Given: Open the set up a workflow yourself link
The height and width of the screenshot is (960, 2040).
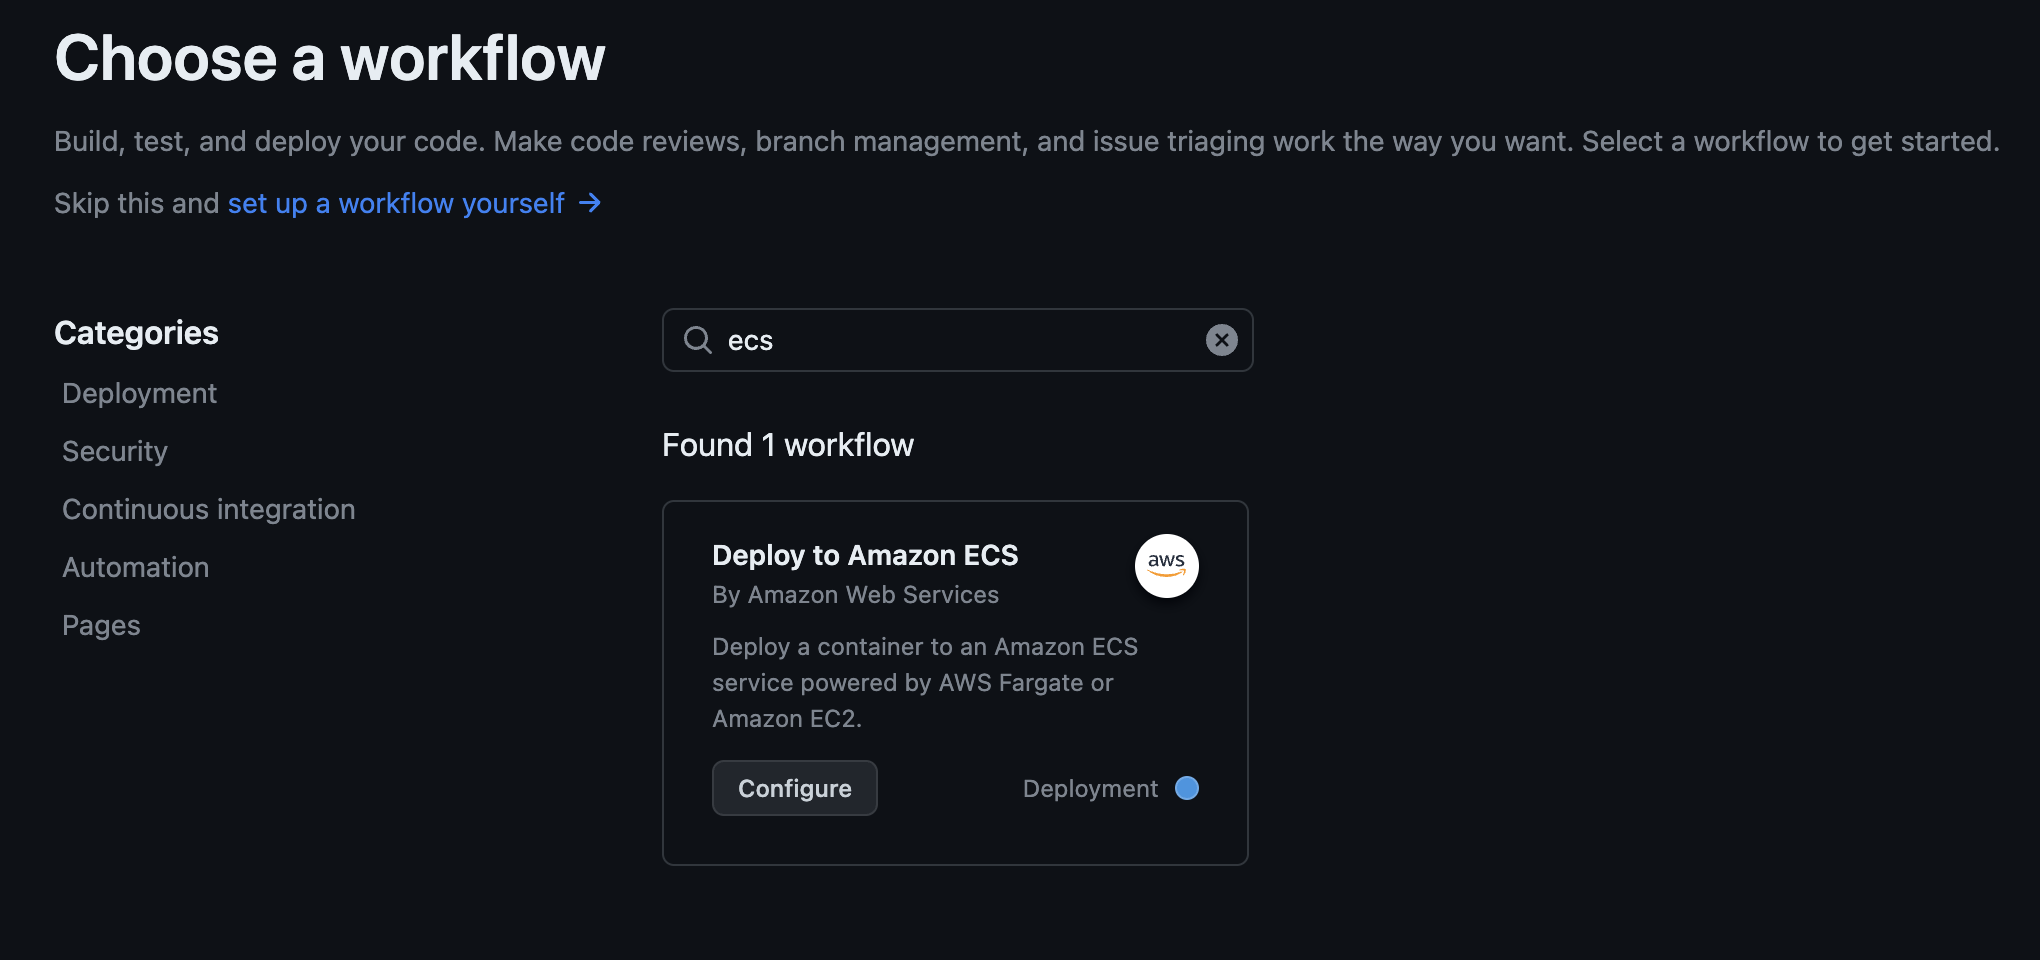Looking at the screenshot, I should 395,203.
